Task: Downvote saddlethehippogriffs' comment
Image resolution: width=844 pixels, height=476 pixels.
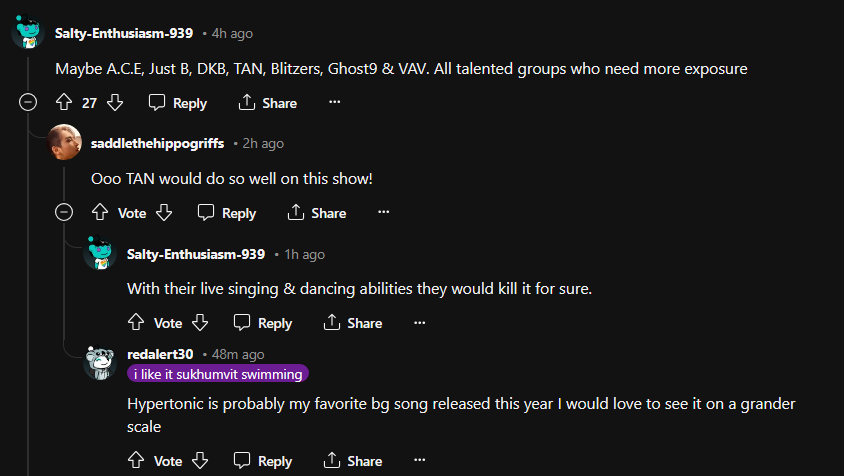Action: pyautogui.click(x=165, y=213)
